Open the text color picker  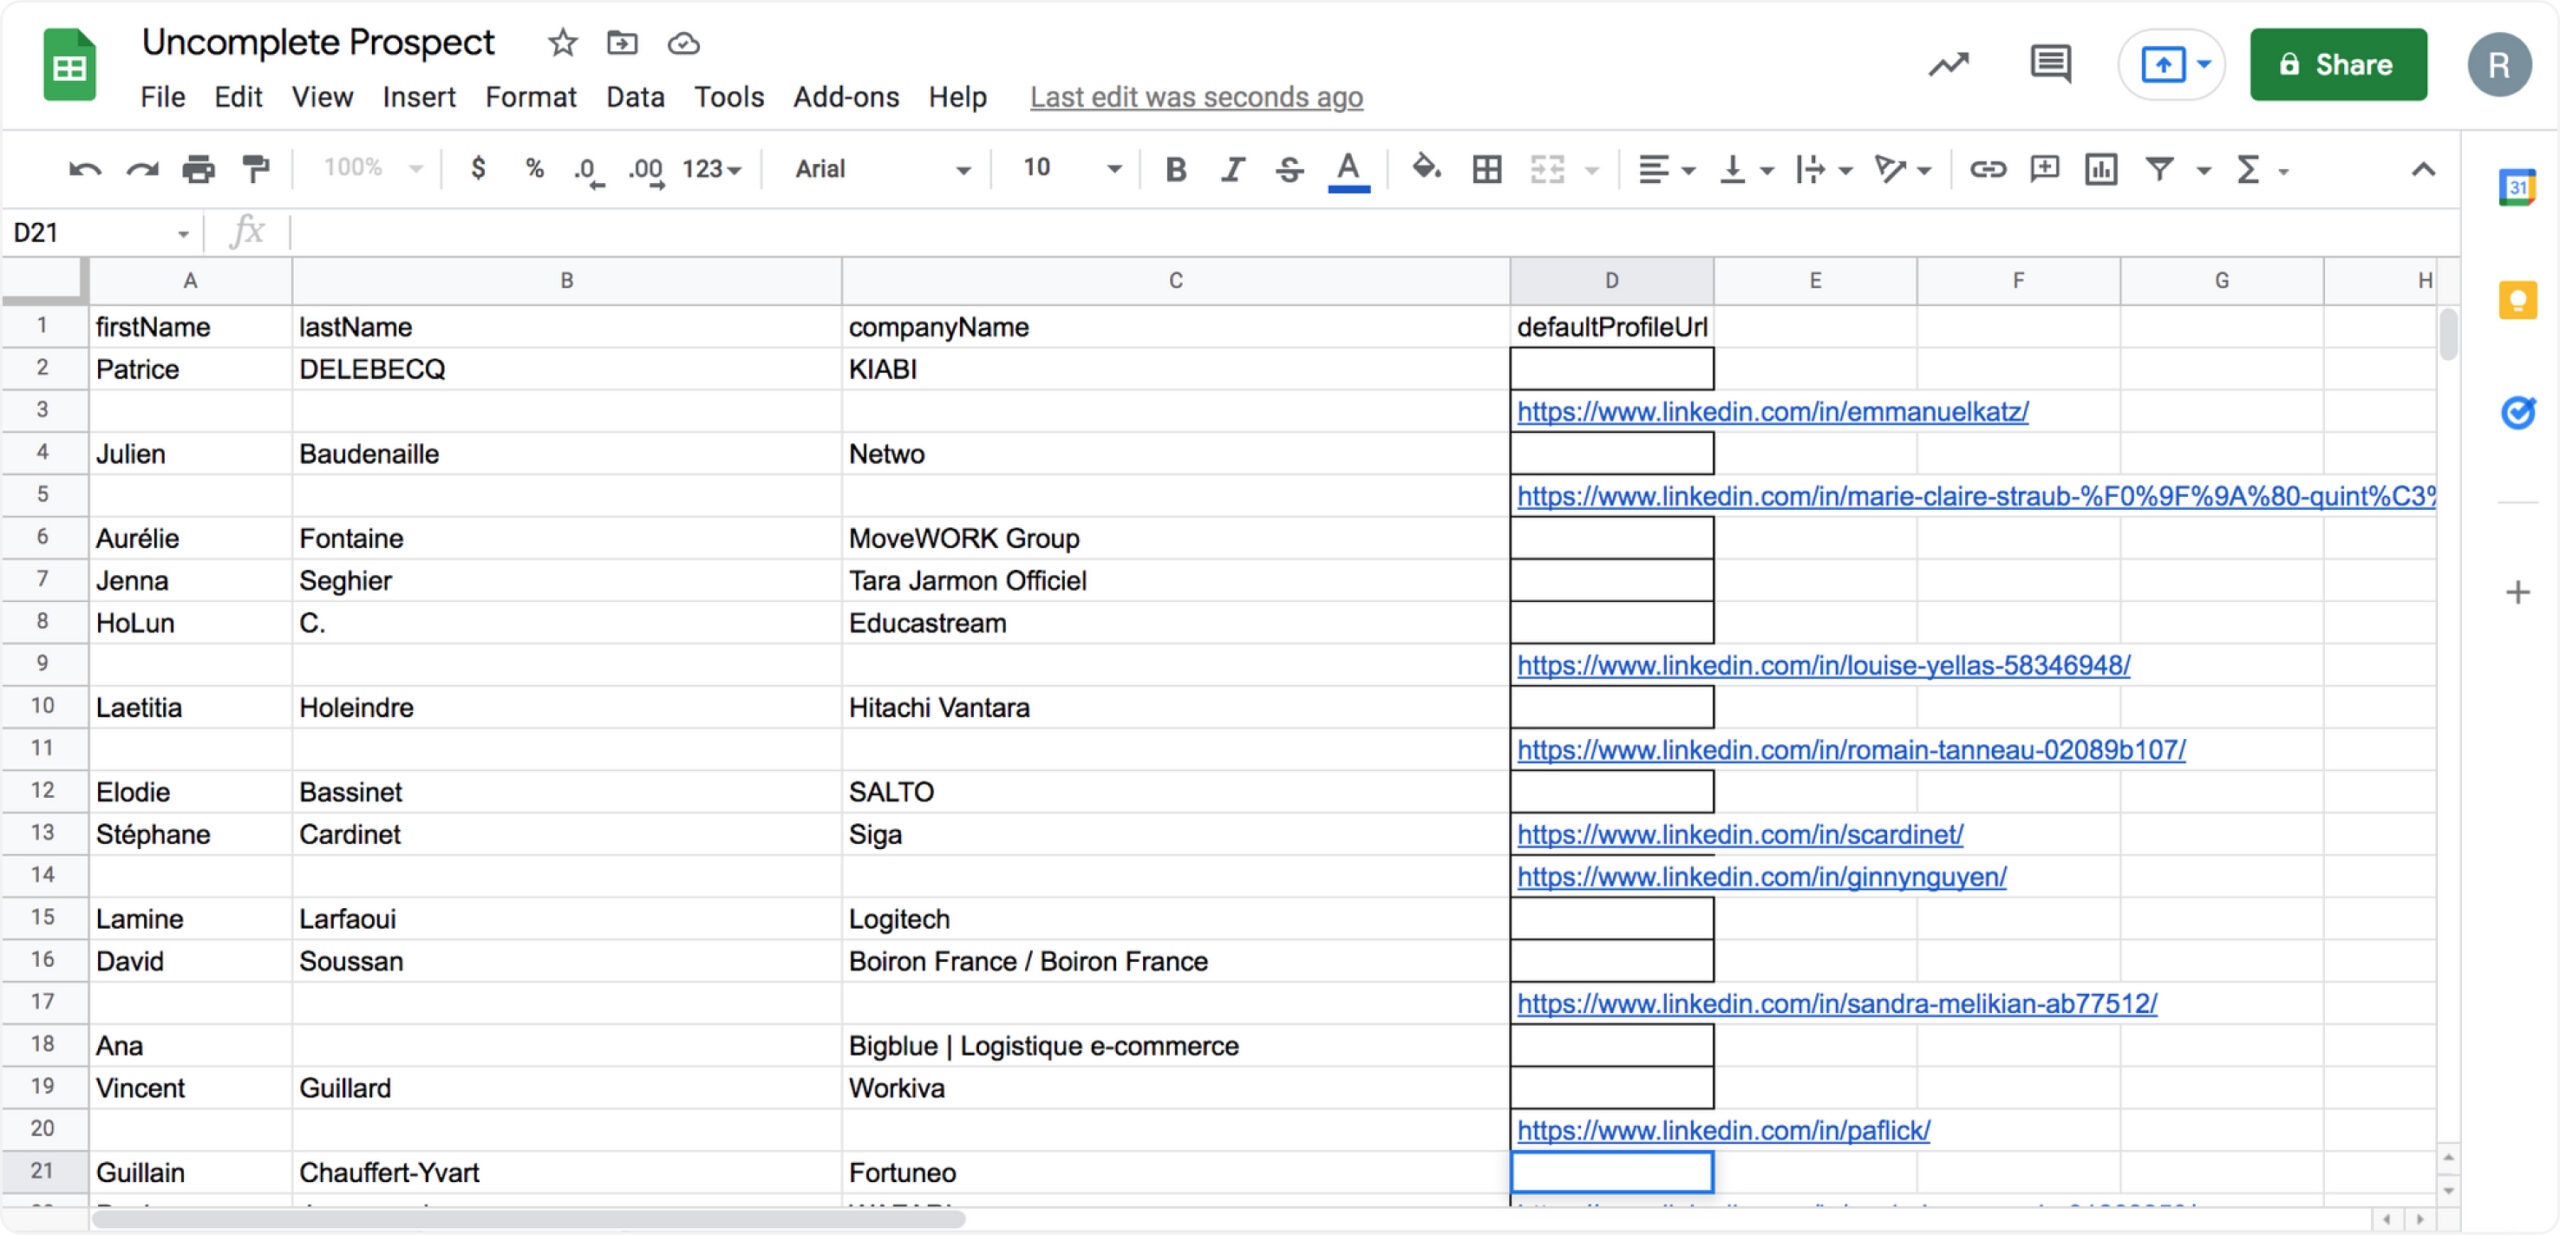(x=1348, y=170)
